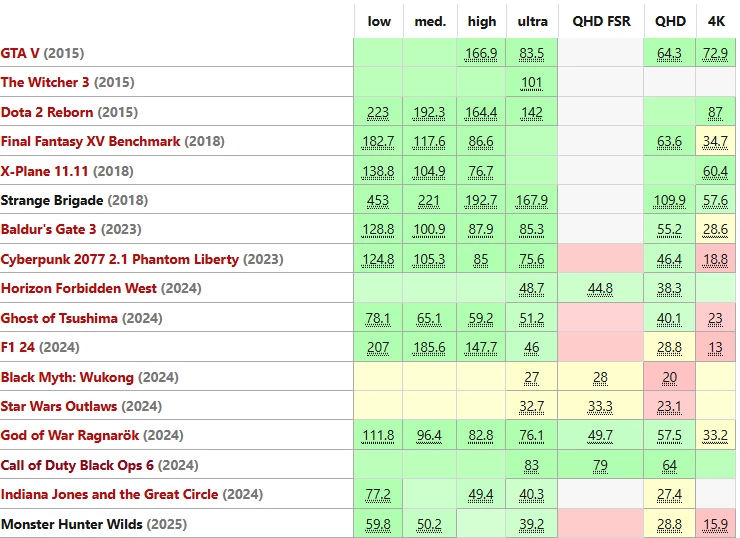
Task: Click Black Myth: Wukong QHD value 20
Action: pyautogui.click(x=669, y=378)
